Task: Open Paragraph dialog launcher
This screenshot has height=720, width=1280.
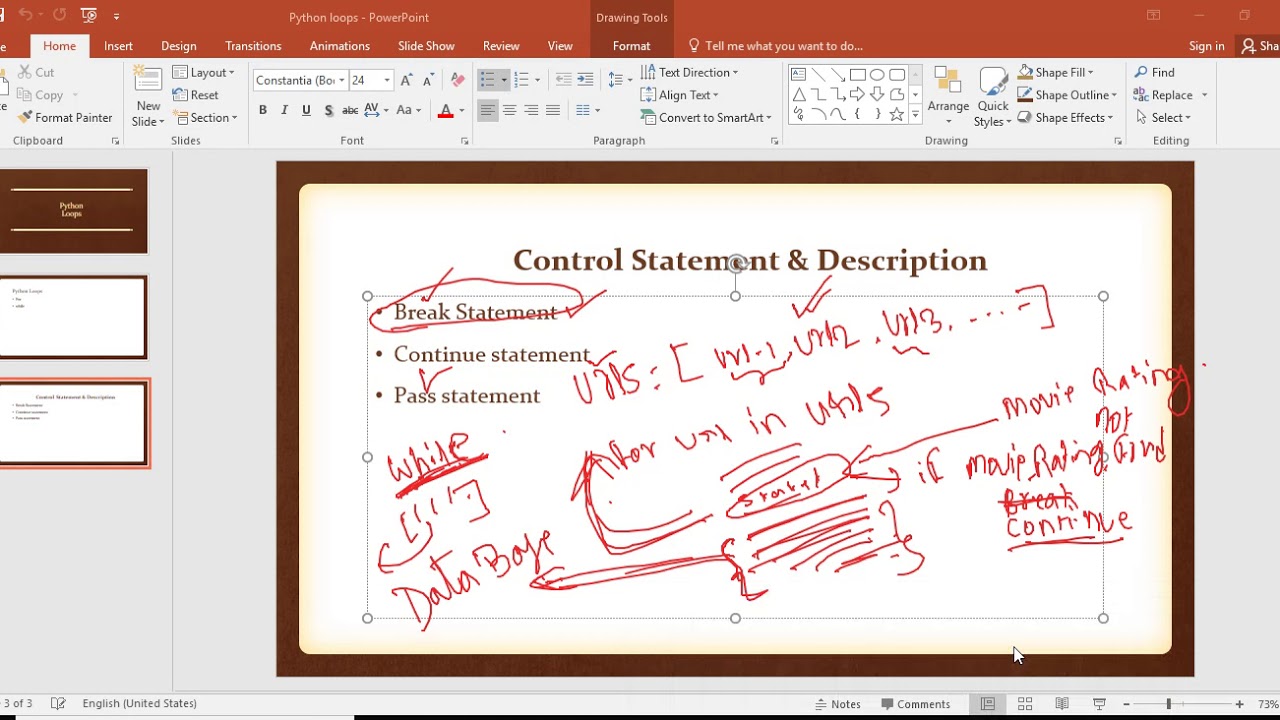Action: tap(775, 141)
